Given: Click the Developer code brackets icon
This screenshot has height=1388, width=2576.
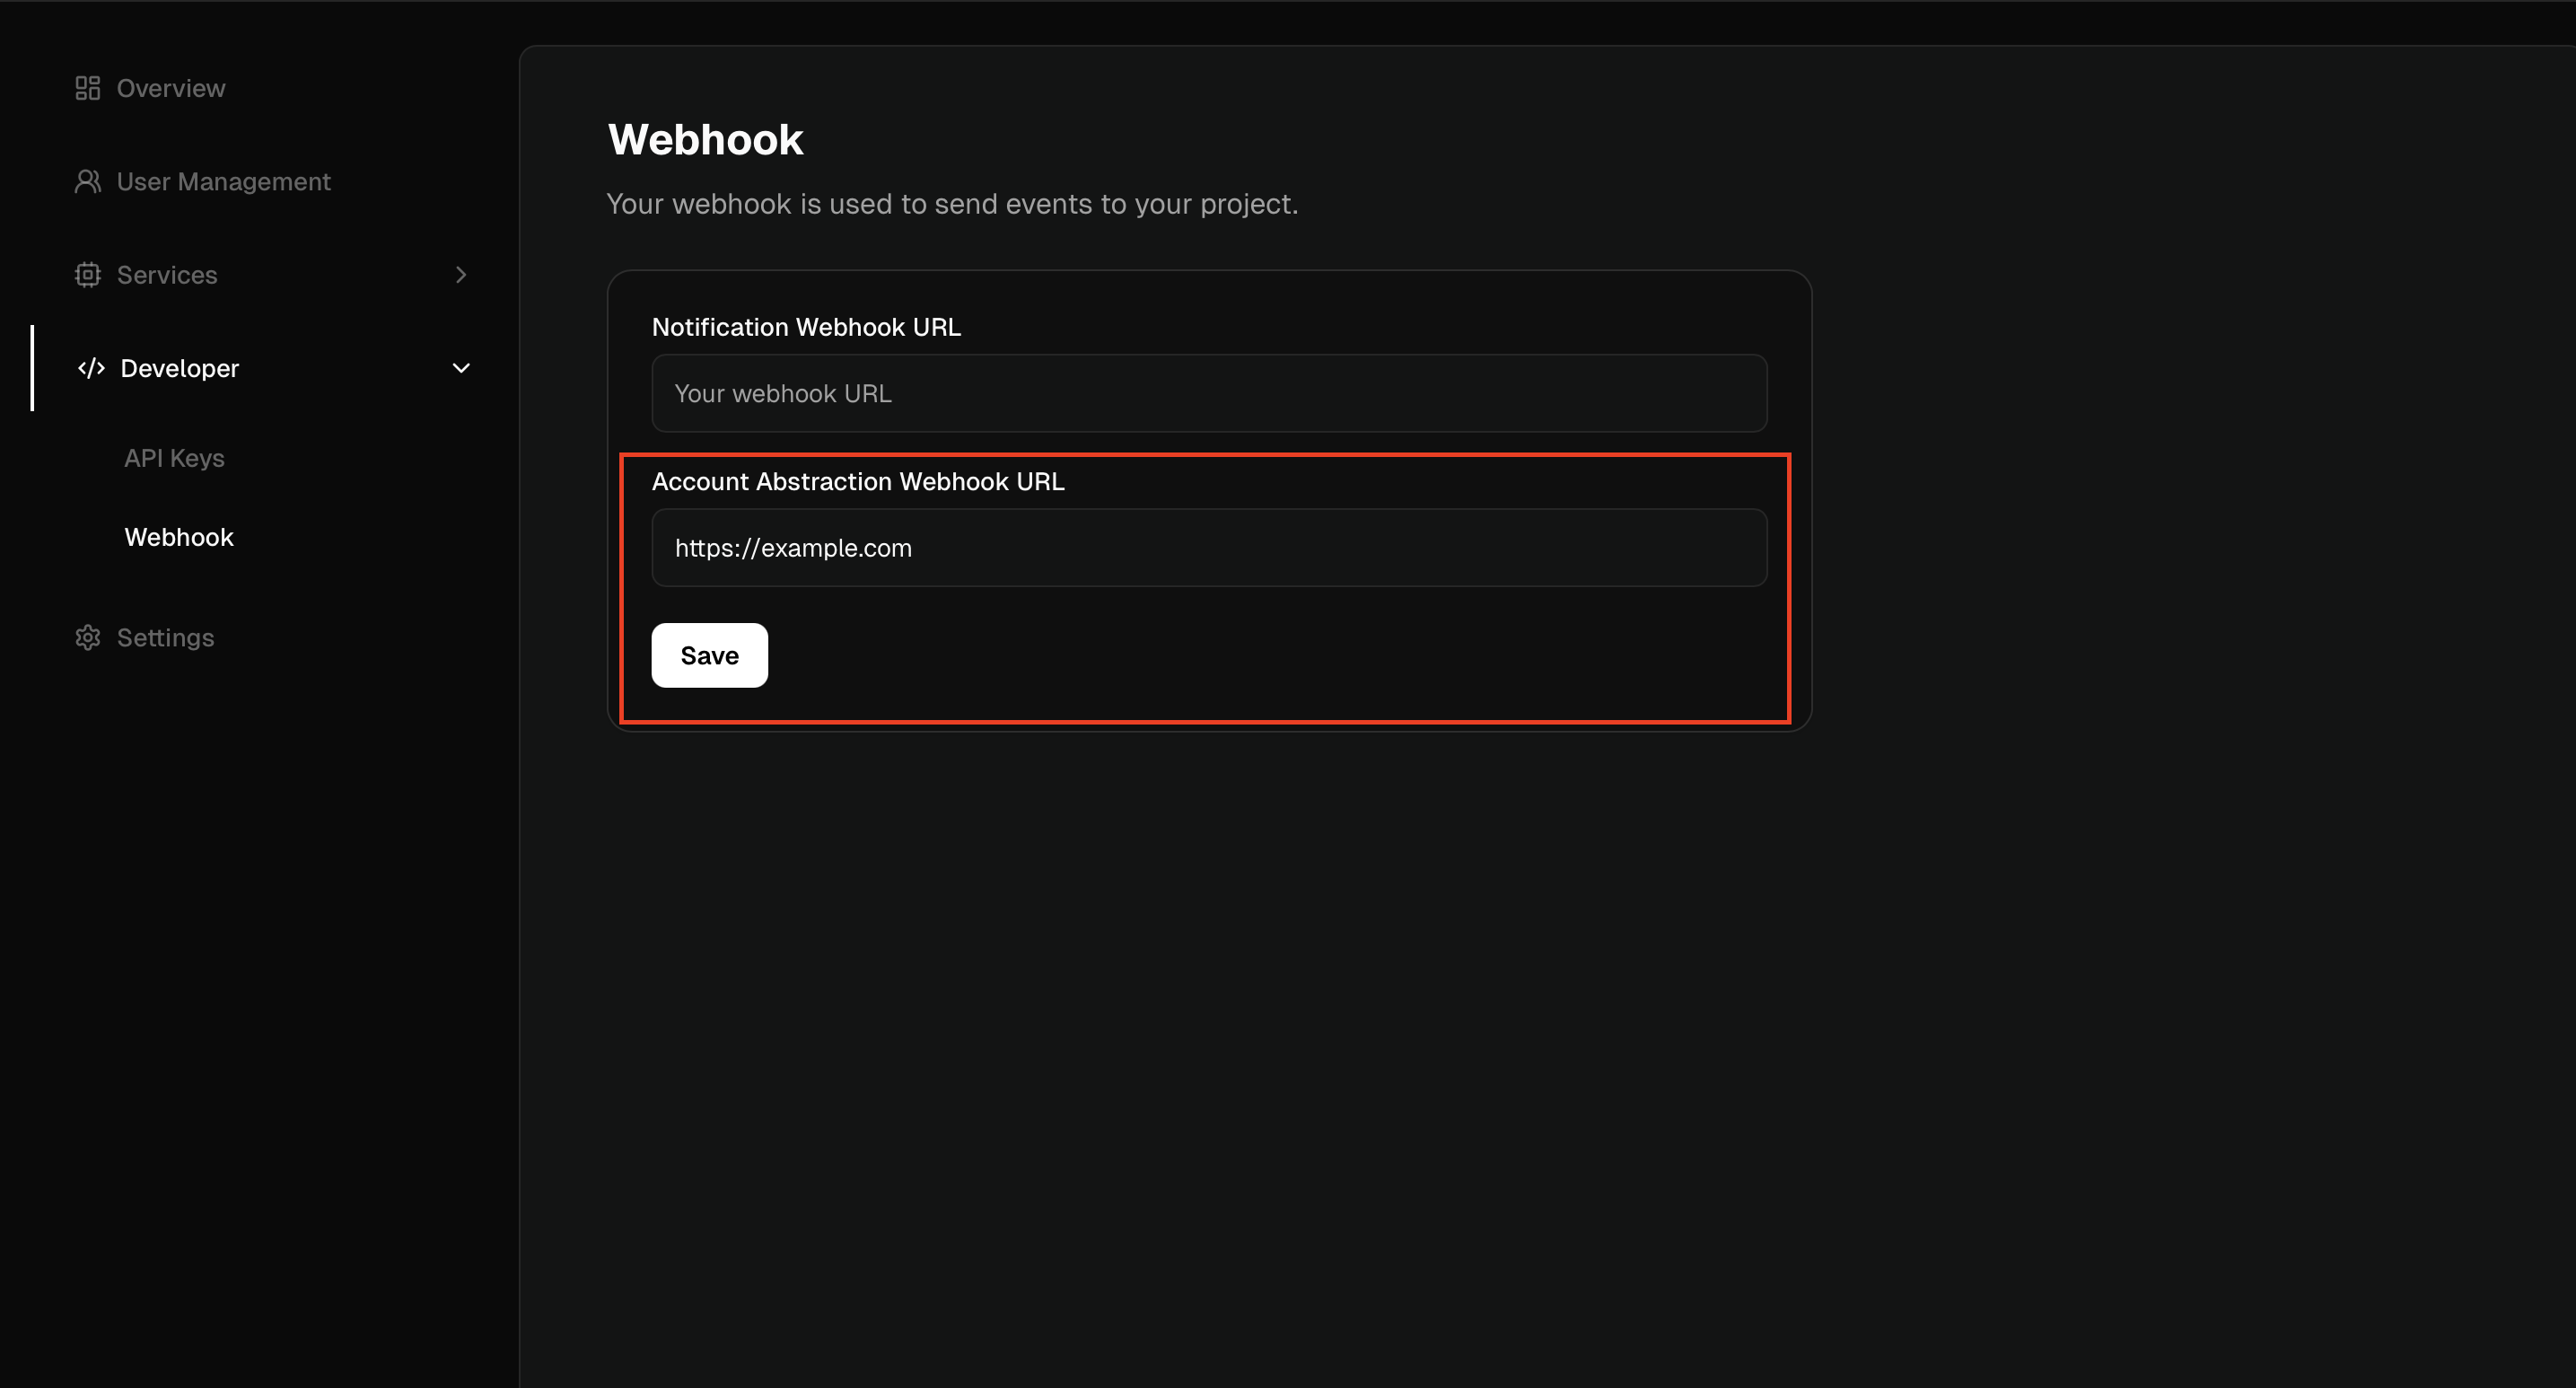Looking at the screenshot, I should point(91,368).
